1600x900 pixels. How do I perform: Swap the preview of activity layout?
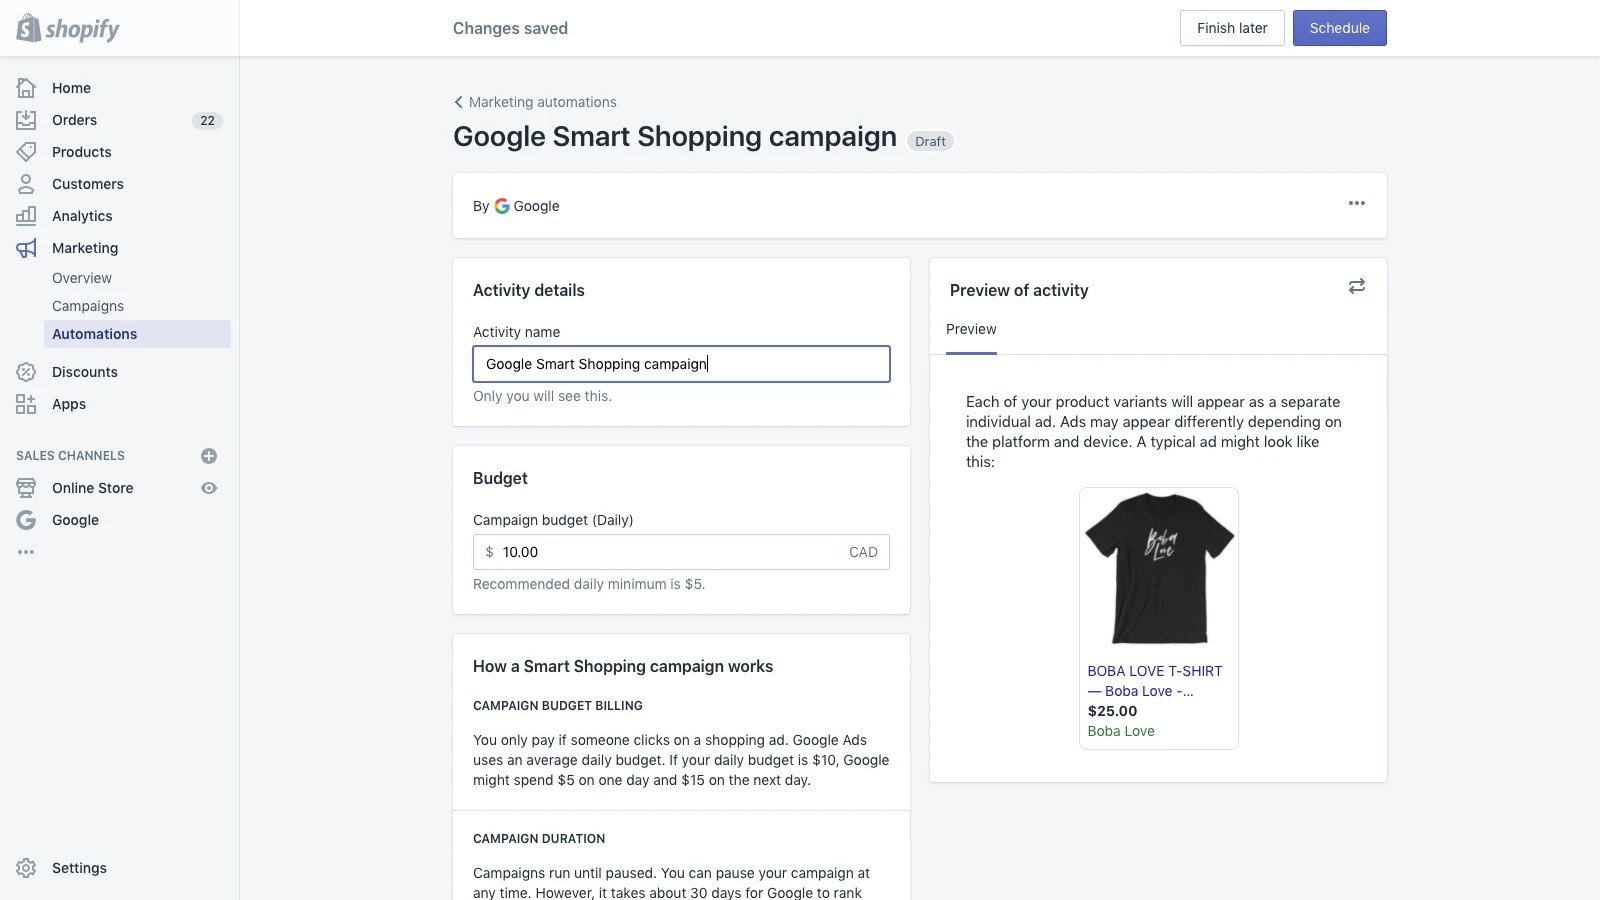(x=1356, y=287)
